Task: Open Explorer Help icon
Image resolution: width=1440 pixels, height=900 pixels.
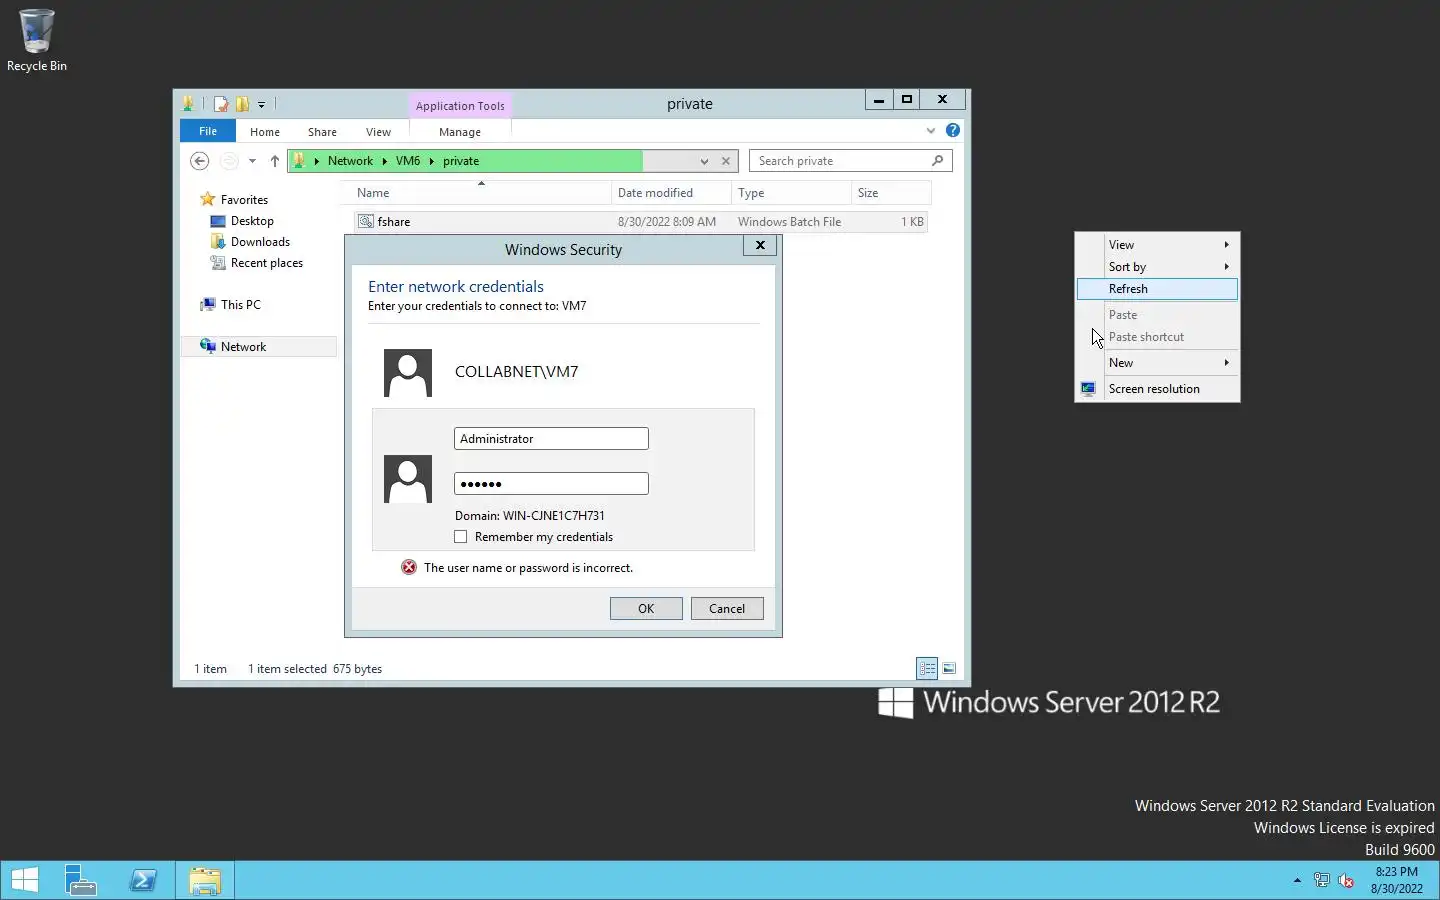Action: (x=953, y=130)
